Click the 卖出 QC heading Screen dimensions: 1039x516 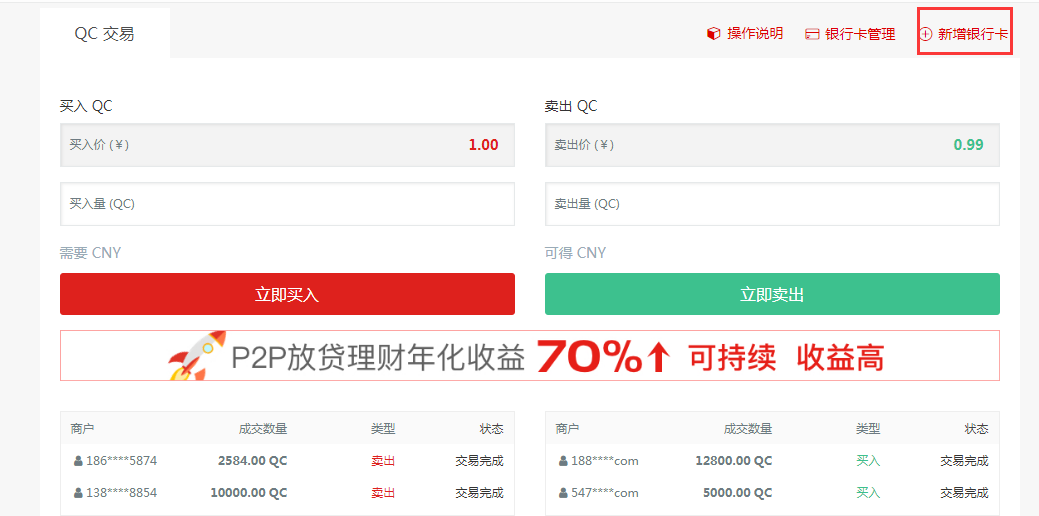[x=571, y=106]
